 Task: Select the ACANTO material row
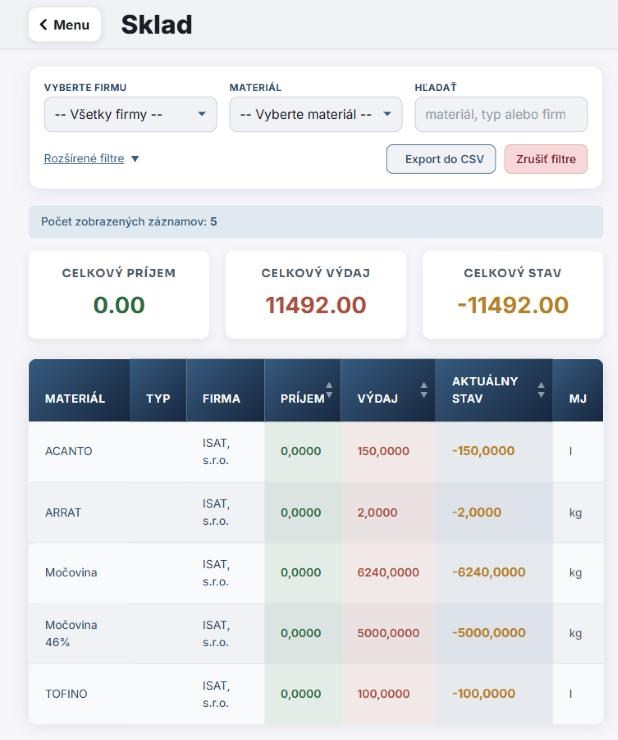(316, 451)
